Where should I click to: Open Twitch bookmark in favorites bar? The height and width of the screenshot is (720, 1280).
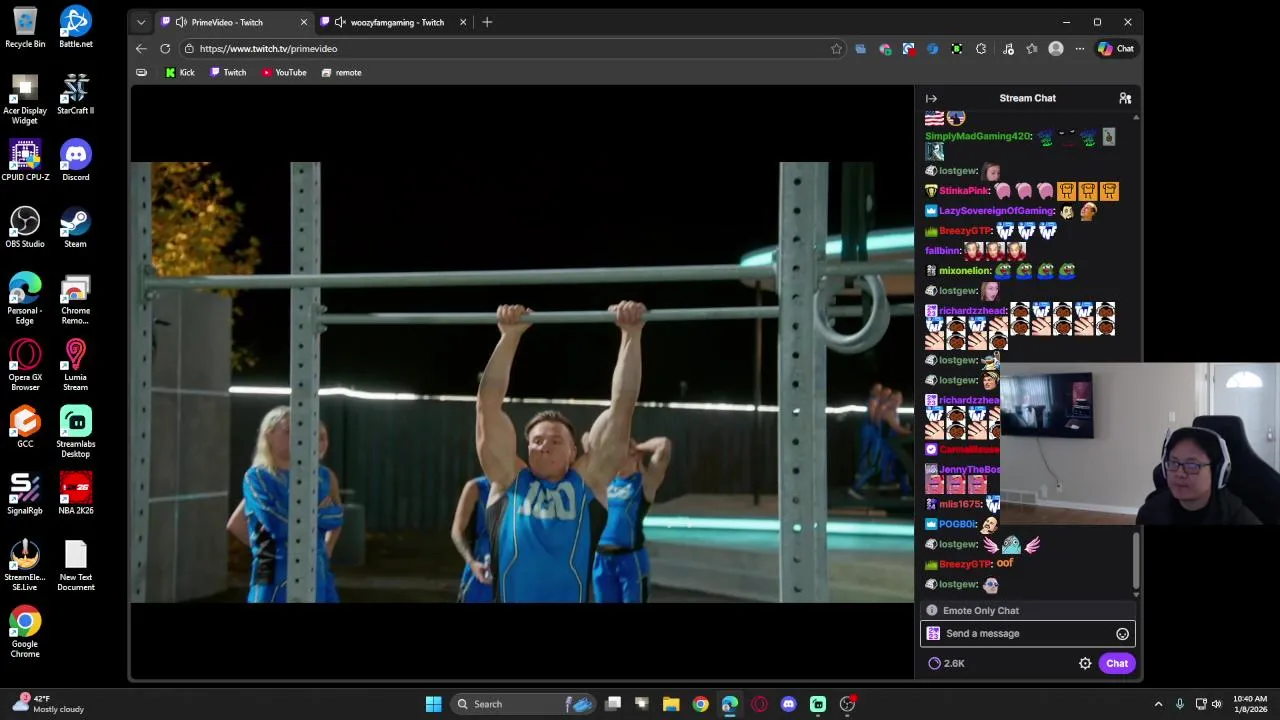(228, 73)
